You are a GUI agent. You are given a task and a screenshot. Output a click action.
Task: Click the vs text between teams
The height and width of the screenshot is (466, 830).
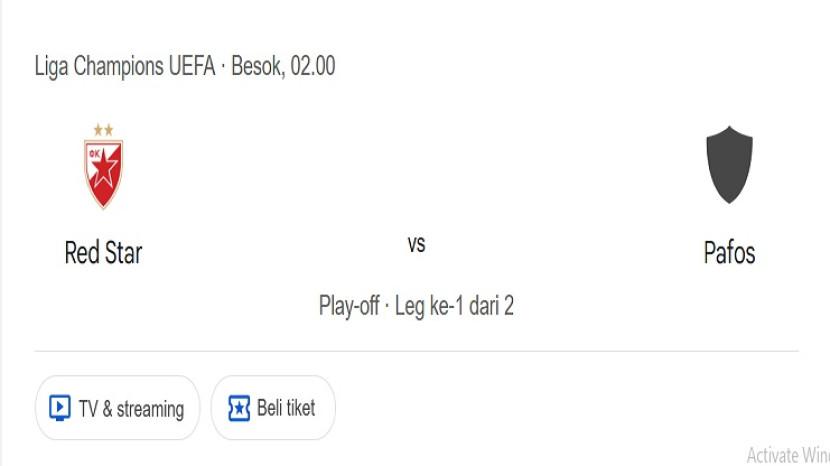tap(417, 244)
